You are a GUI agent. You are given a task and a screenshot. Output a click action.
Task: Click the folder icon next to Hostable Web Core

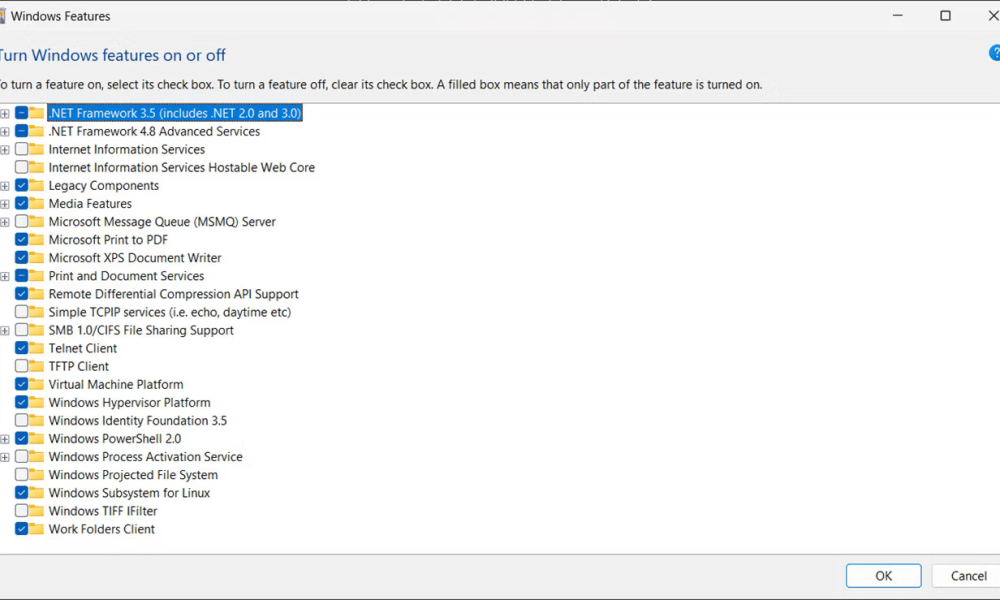[x=36, y=167]
